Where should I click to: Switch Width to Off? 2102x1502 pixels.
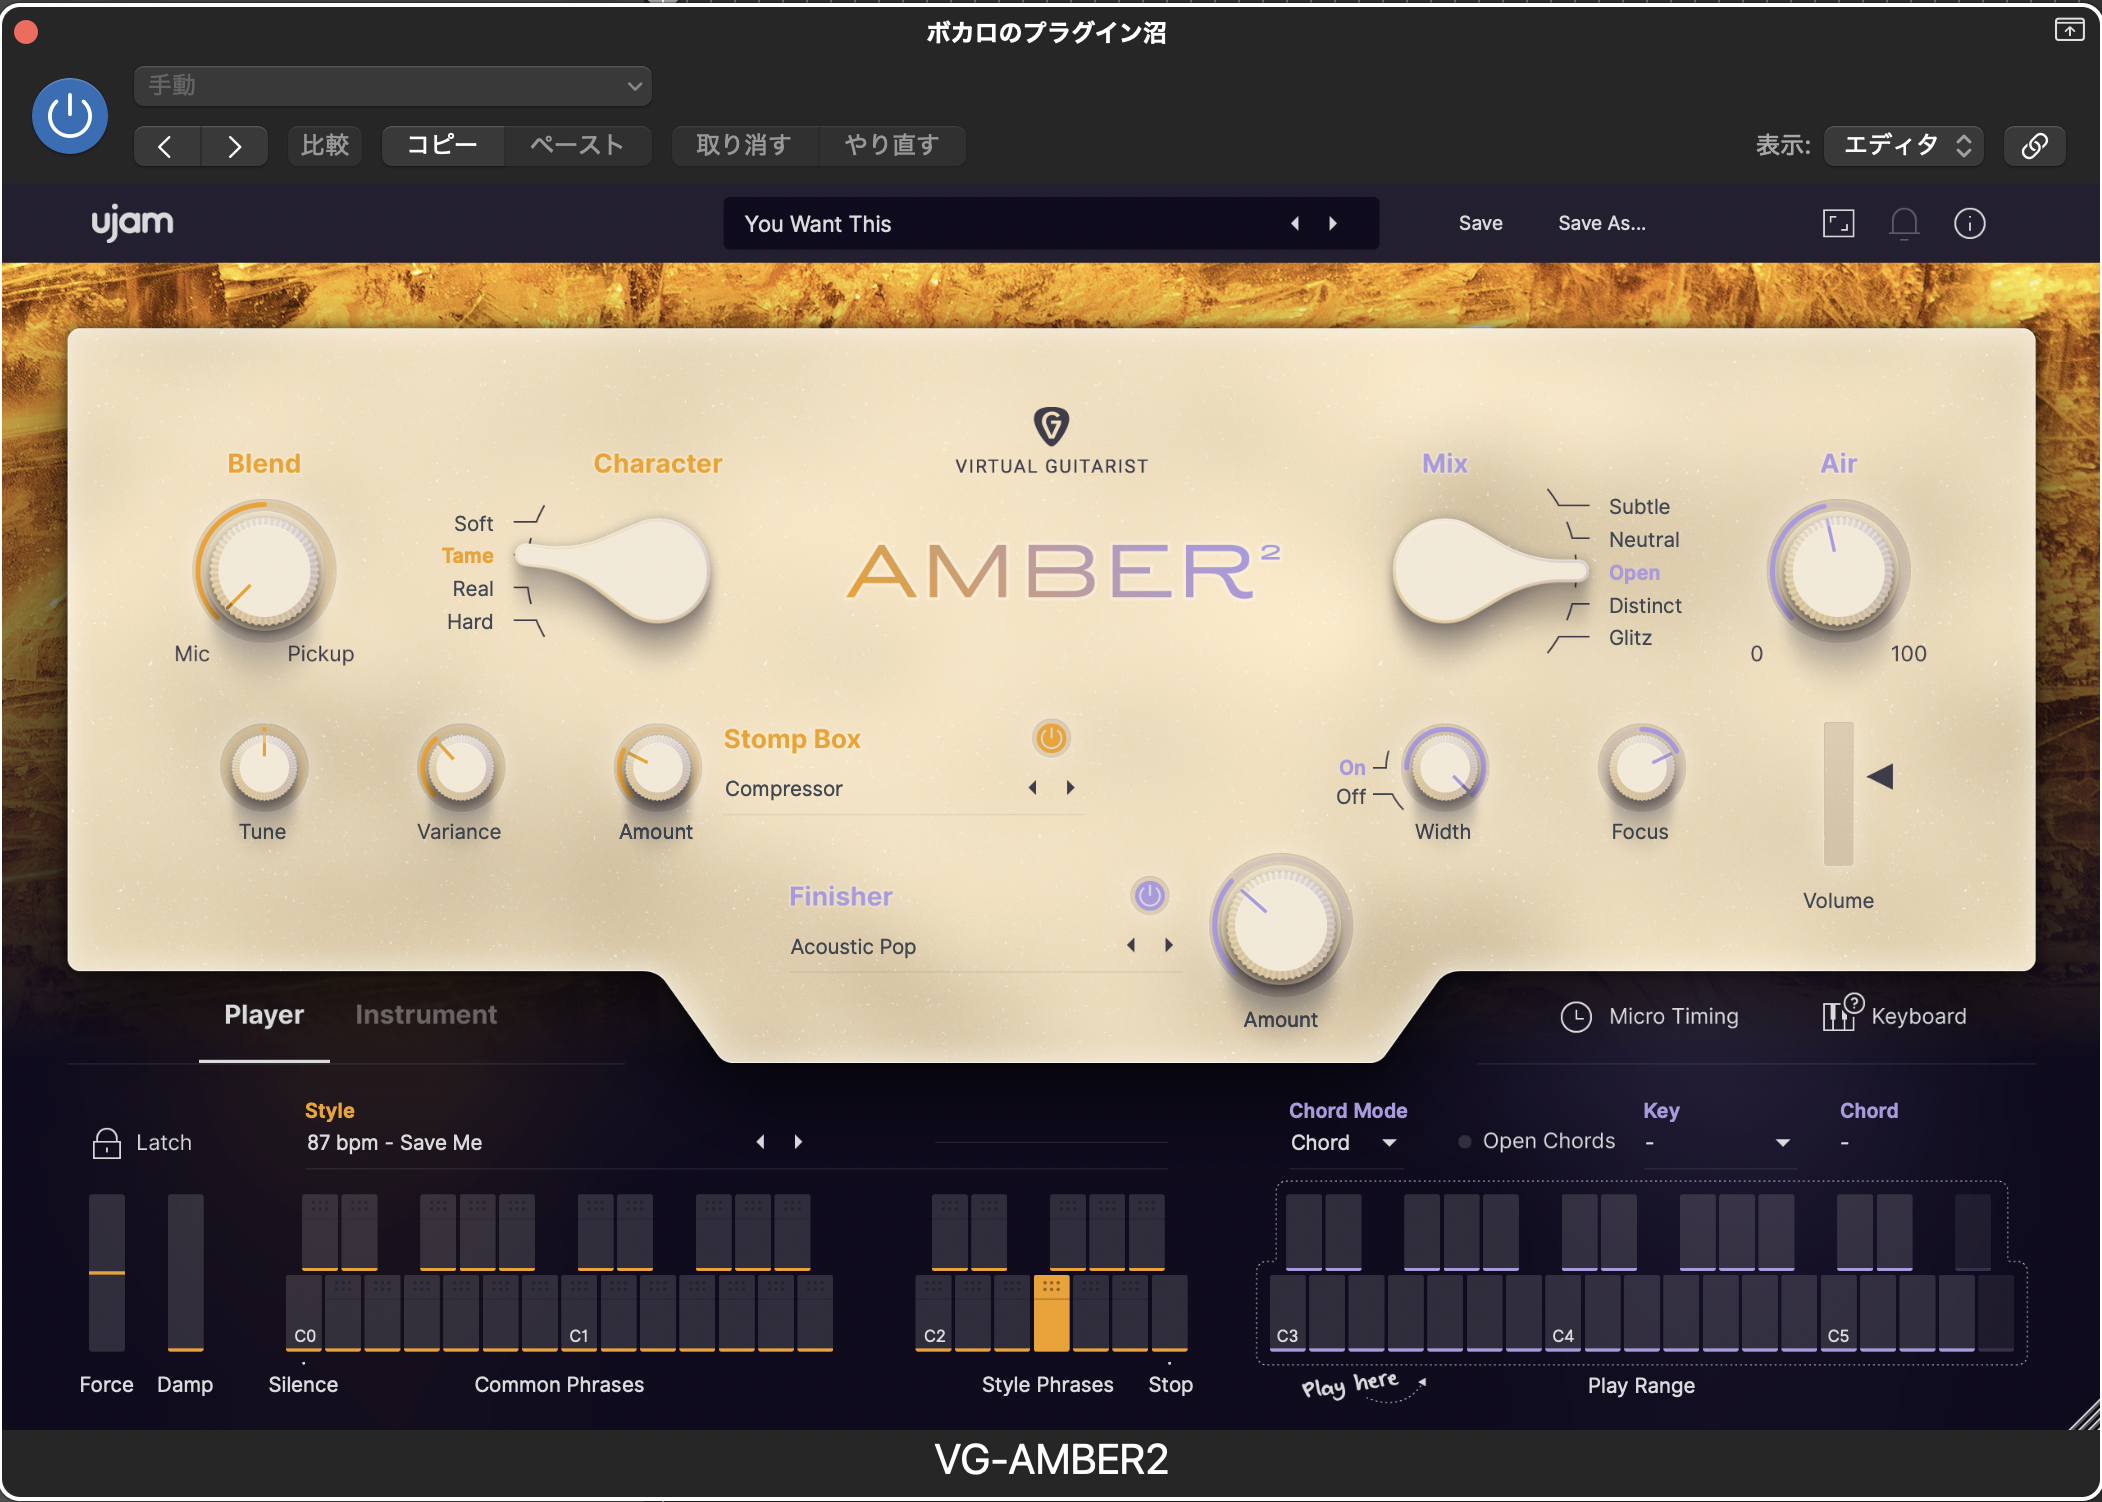1350,797
